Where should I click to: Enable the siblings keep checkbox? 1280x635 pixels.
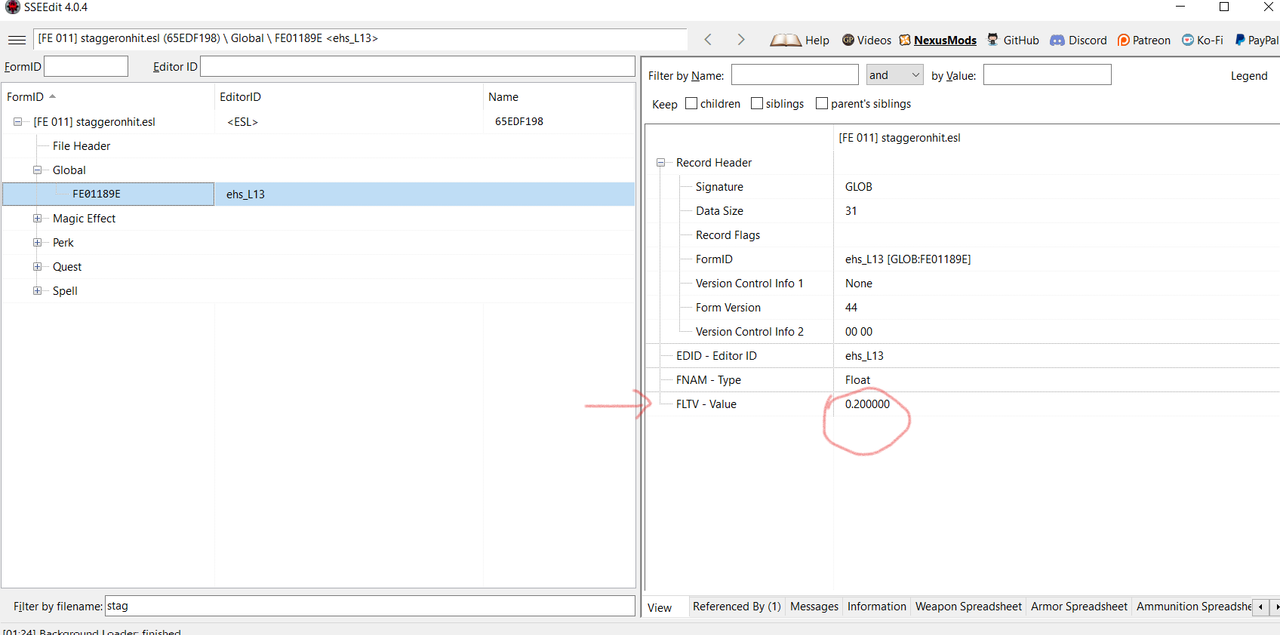(x=757, y=103)
